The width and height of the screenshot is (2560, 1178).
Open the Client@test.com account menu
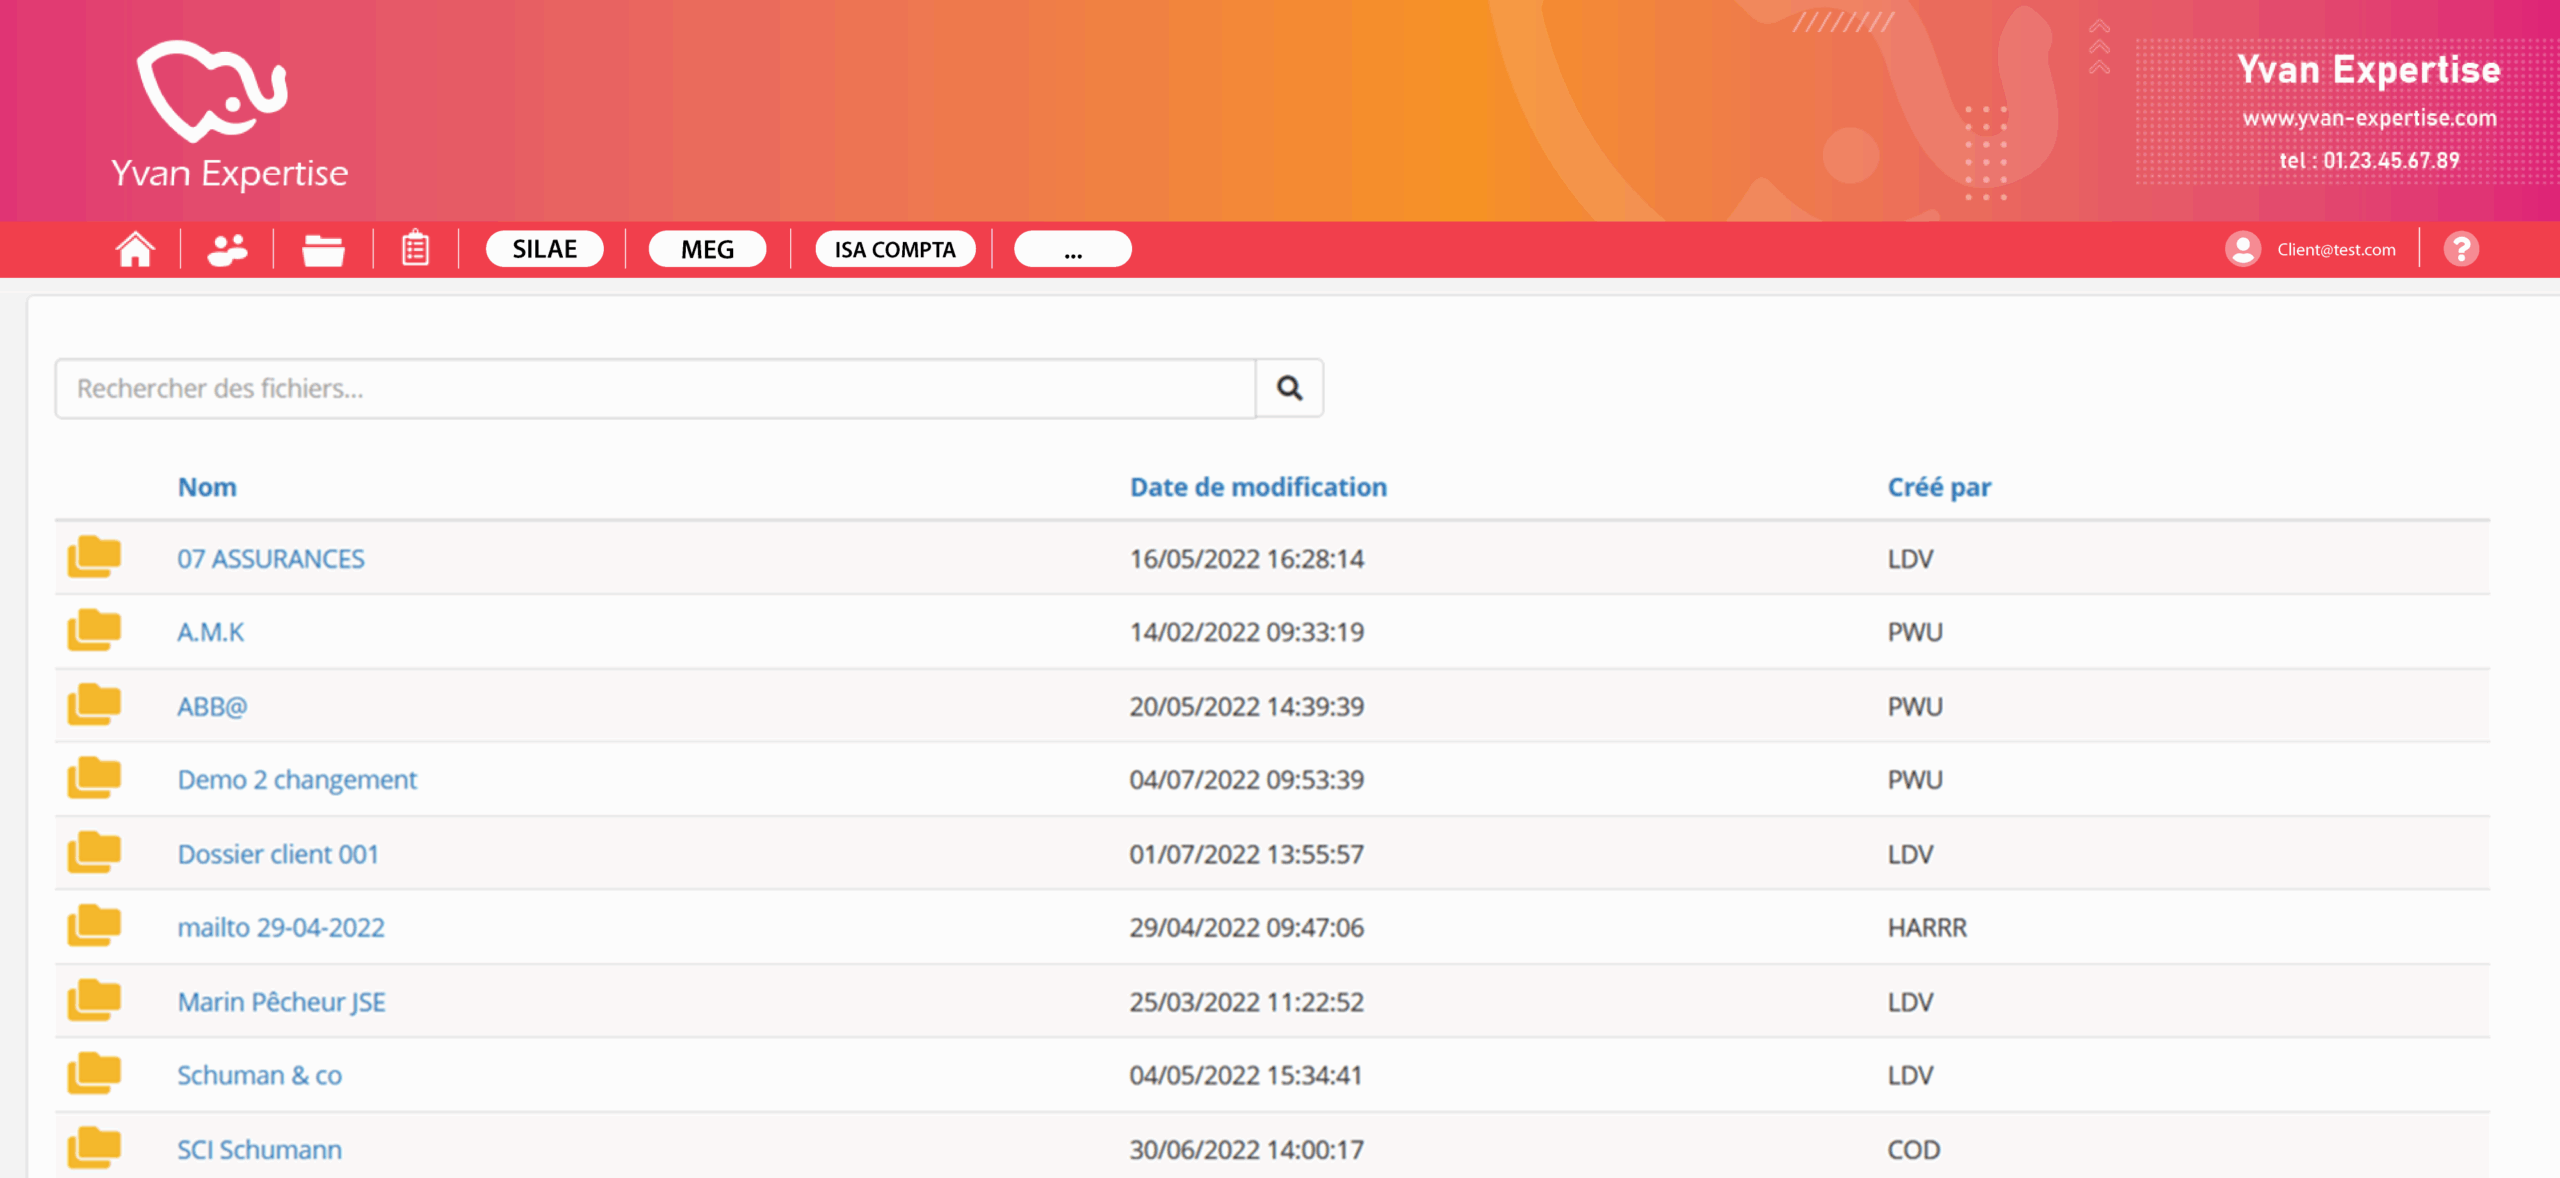tap(2336, 249)
